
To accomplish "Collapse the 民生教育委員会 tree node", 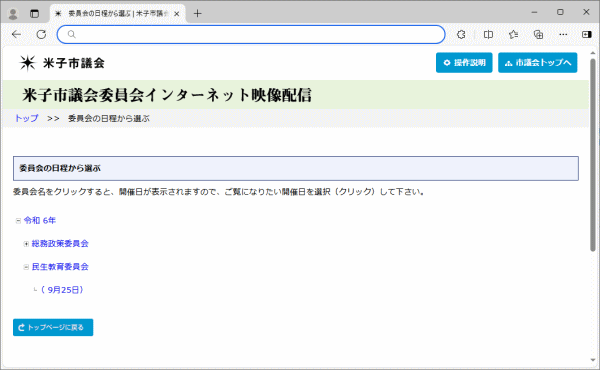I will pos(26,267).
